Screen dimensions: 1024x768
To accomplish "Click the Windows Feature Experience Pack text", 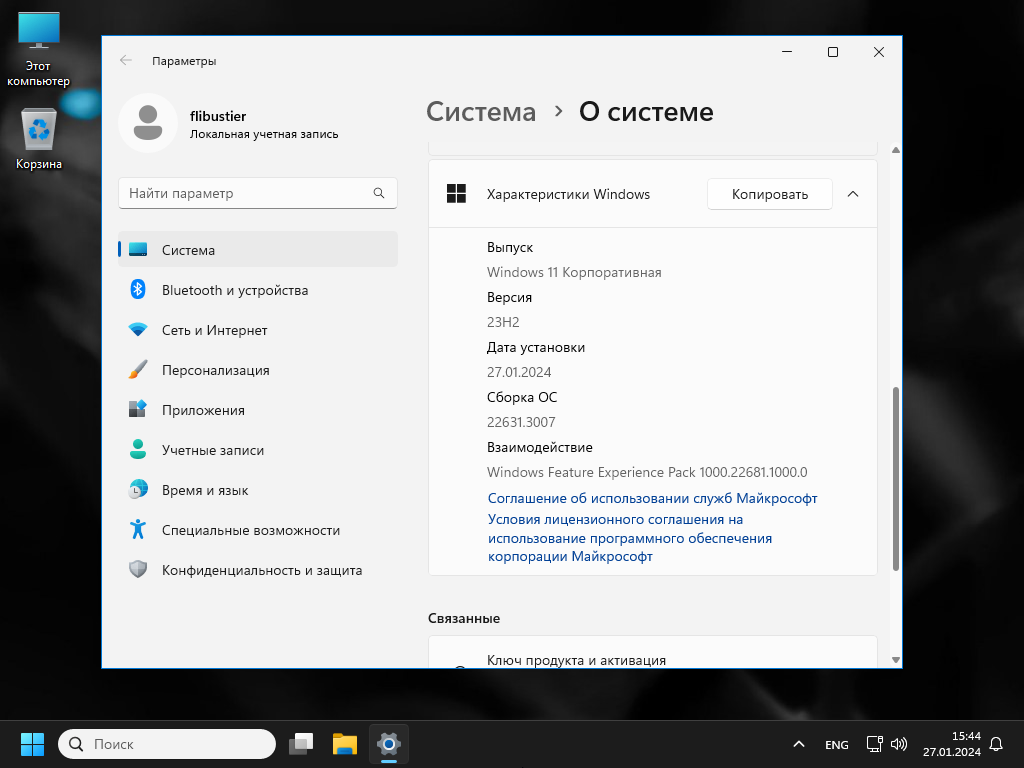I will coord(647,472).
